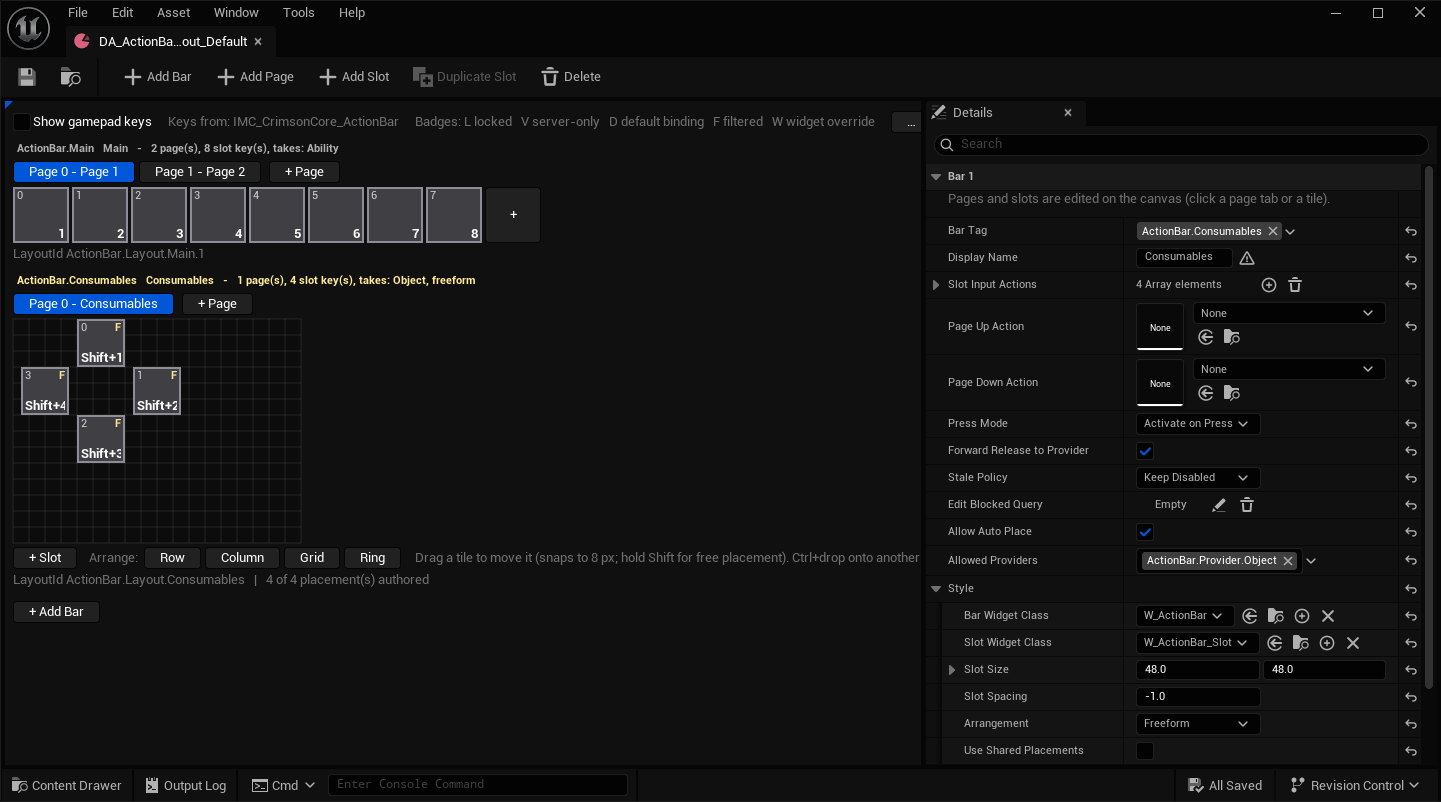Add a new element to Slot Input Actions
1441x802 pixels.
[x=1269, y=285]
